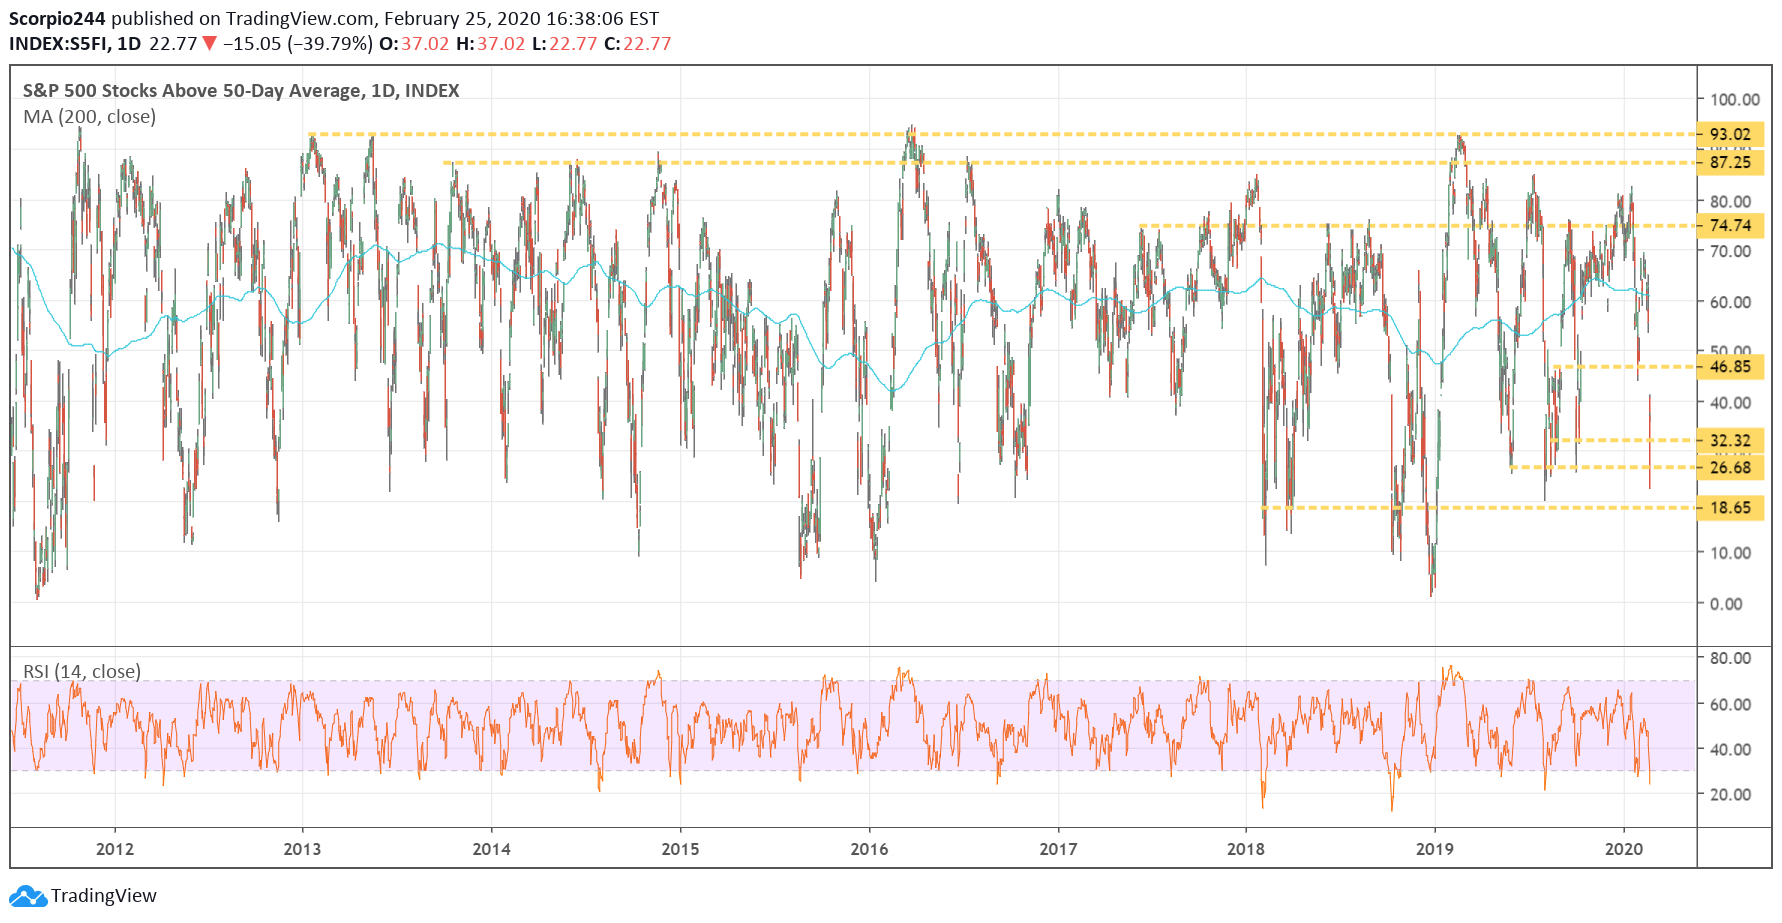Click the 80.00 value on main price axis

pyautogui.click(x=1730, y=201)
